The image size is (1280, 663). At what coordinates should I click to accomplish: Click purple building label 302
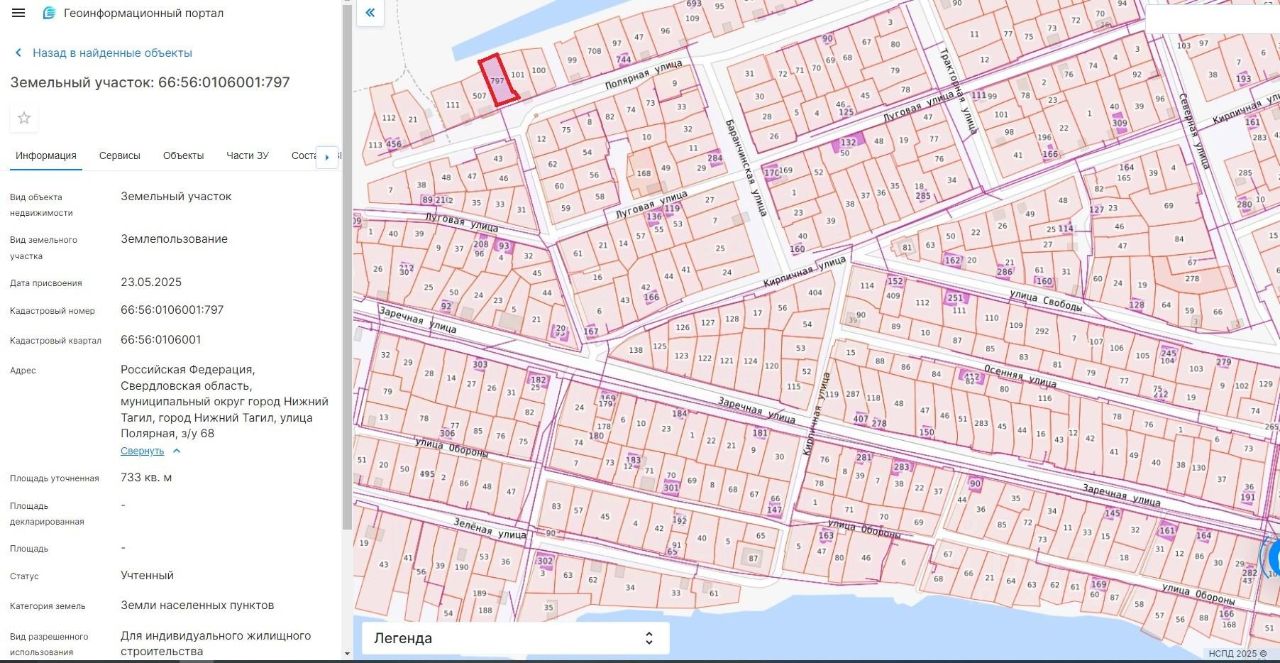(544, 561)
